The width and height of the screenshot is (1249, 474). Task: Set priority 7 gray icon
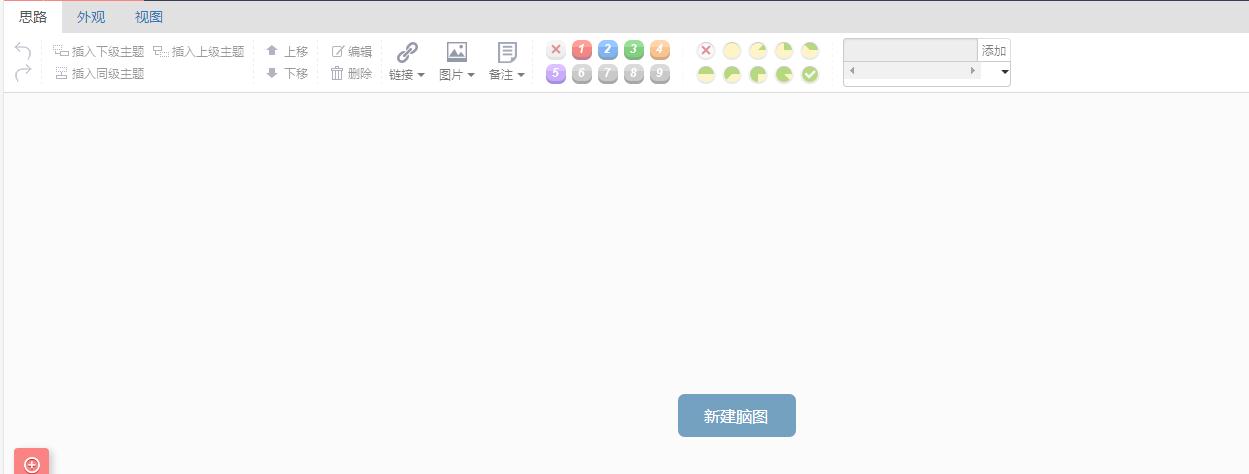[608, 74]
